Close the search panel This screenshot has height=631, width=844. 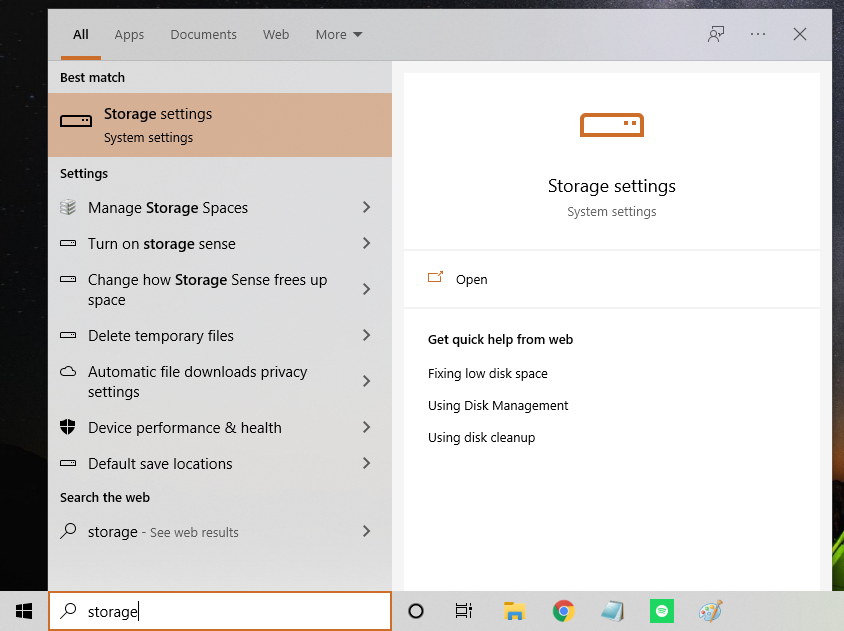(x=800, y=34)
